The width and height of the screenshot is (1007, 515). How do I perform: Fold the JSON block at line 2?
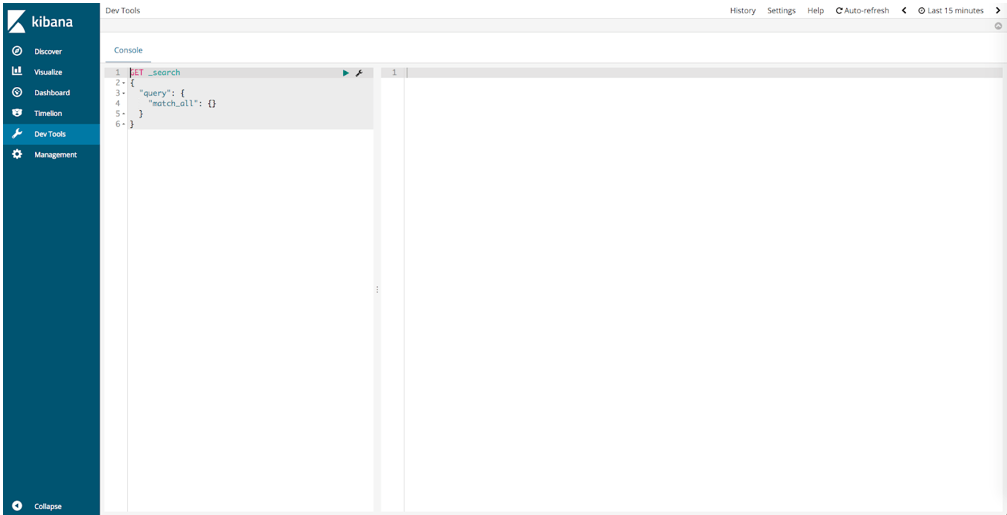tap(123, 83)
